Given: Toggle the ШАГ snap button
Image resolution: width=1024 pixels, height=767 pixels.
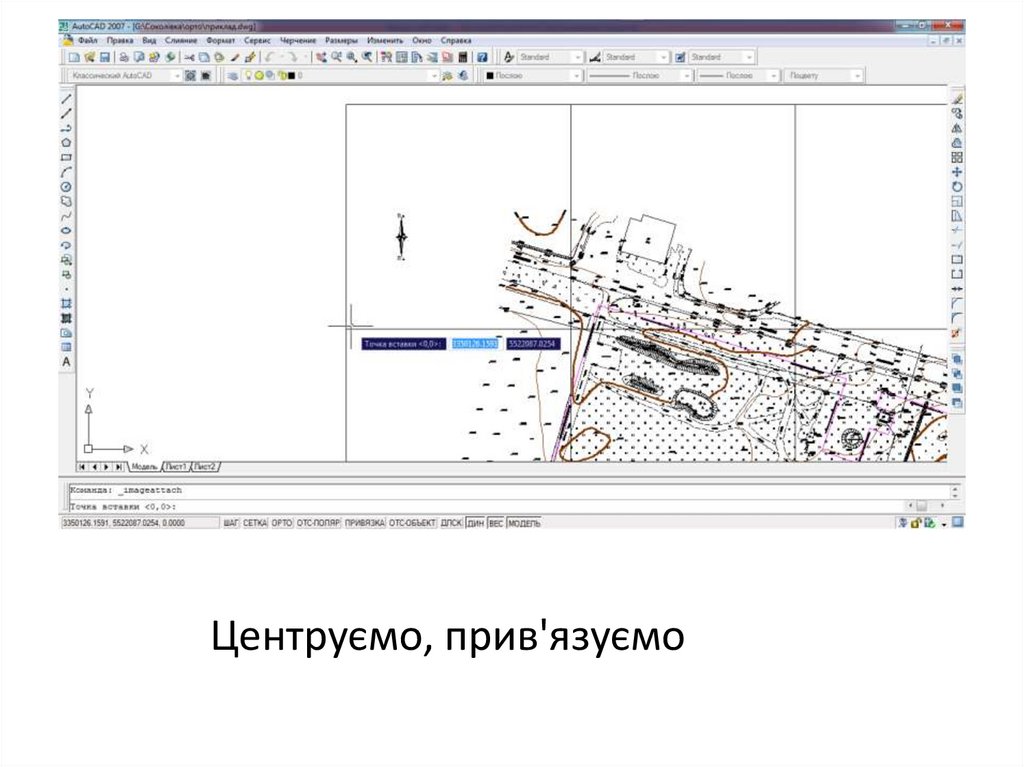Looking at the screenshot, I should click(232, 523).
